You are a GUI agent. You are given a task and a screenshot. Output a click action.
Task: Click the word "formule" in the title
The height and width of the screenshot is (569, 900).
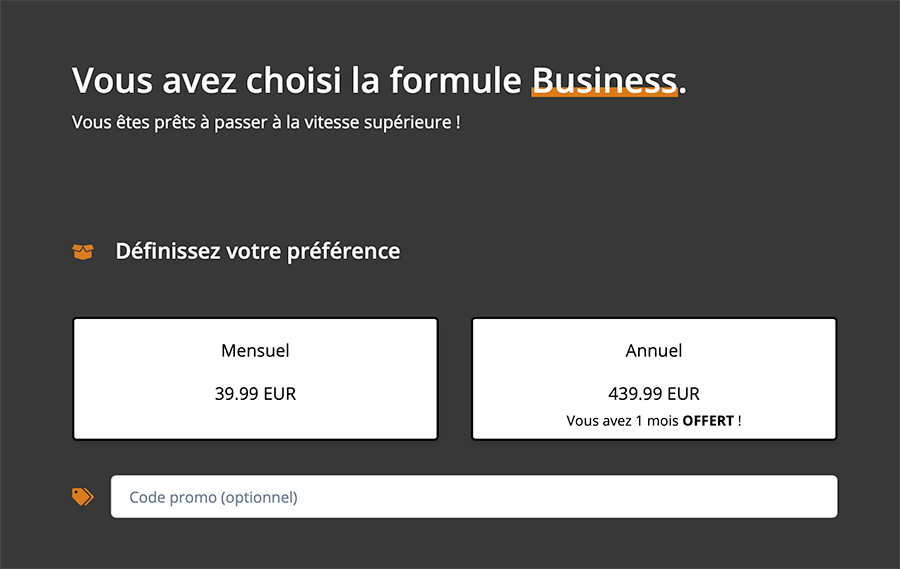click(x=456, y=80)
